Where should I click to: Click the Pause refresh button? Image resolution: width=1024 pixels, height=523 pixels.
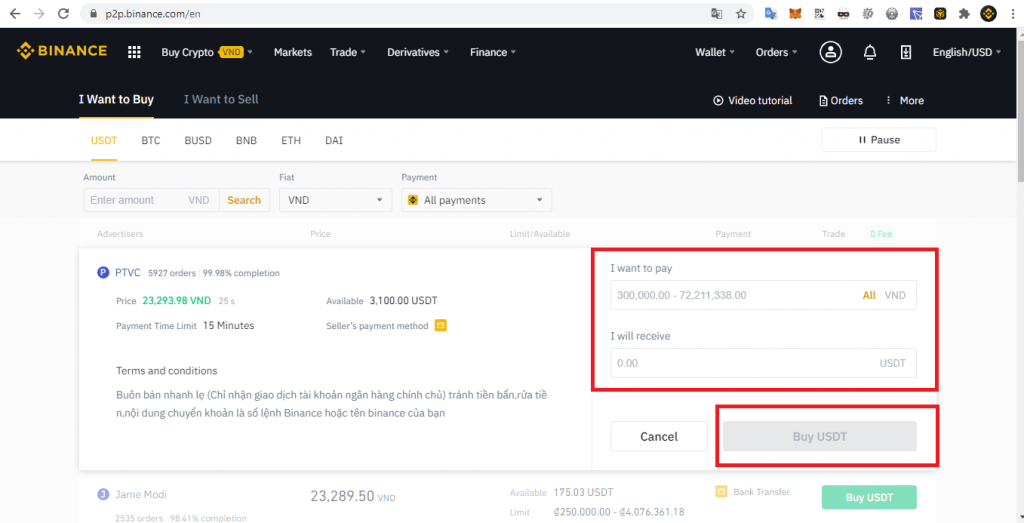click(879, 140)
